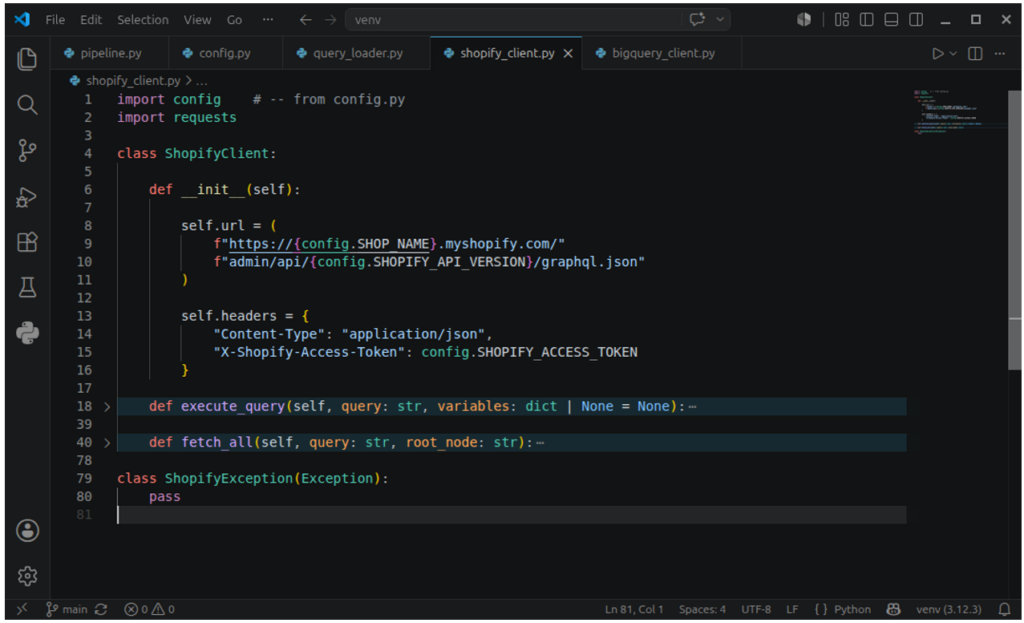Open the Extensions view

click(x=27, y=242)
